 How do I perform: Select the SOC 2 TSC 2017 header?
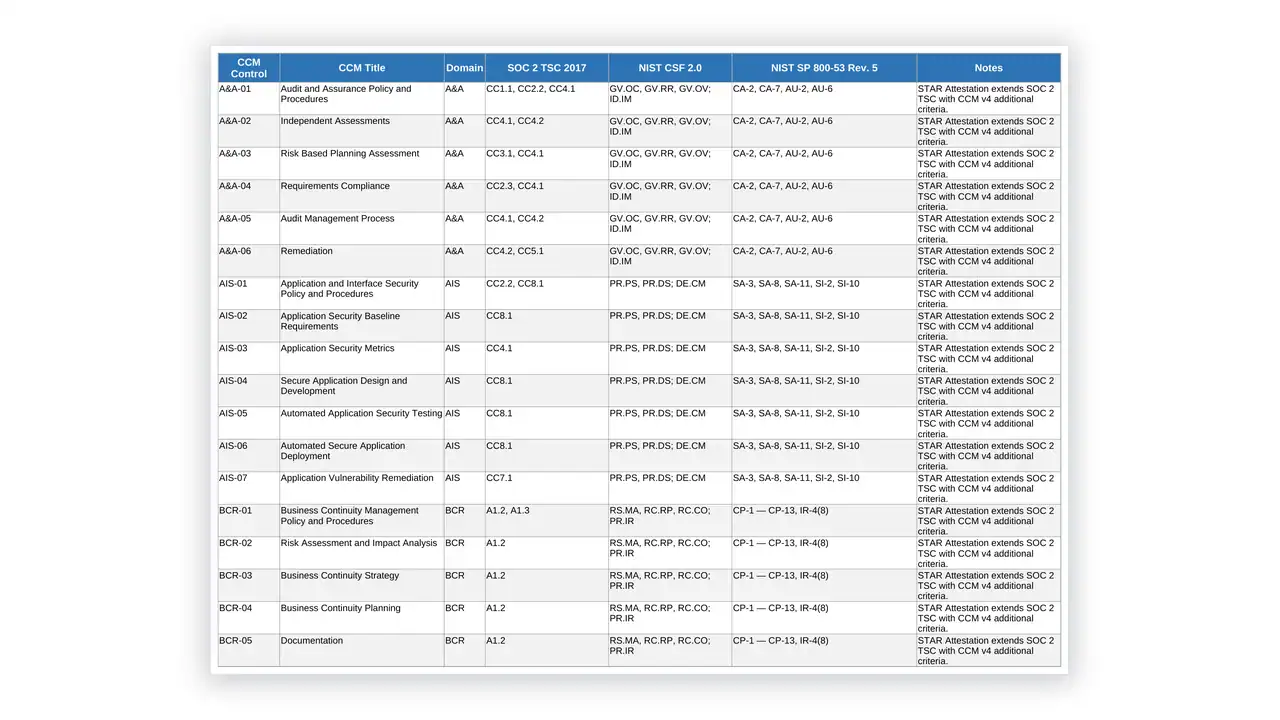(x=547, y=68)
